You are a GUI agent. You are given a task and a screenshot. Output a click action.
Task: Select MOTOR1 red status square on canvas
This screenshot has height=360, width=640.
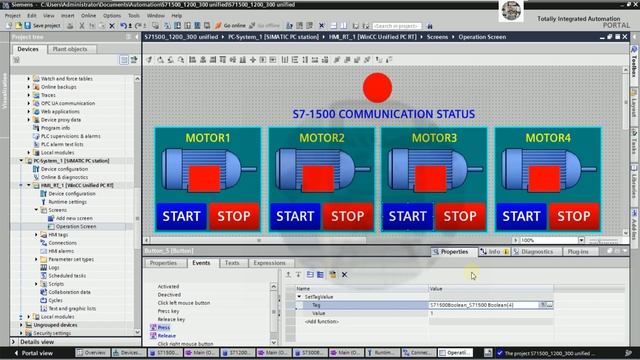click(x=204, y=179)
